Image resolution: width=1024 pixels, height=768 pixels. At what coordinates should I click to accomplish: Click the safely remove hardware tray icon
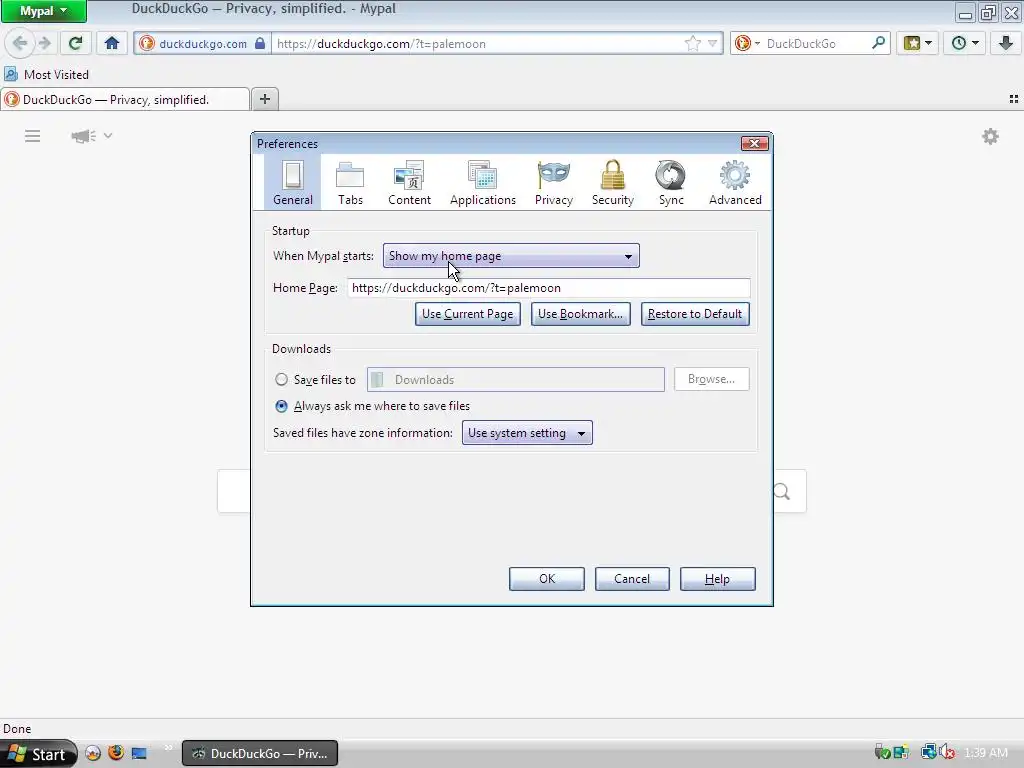pyautogui.click(x=882, y=753)
